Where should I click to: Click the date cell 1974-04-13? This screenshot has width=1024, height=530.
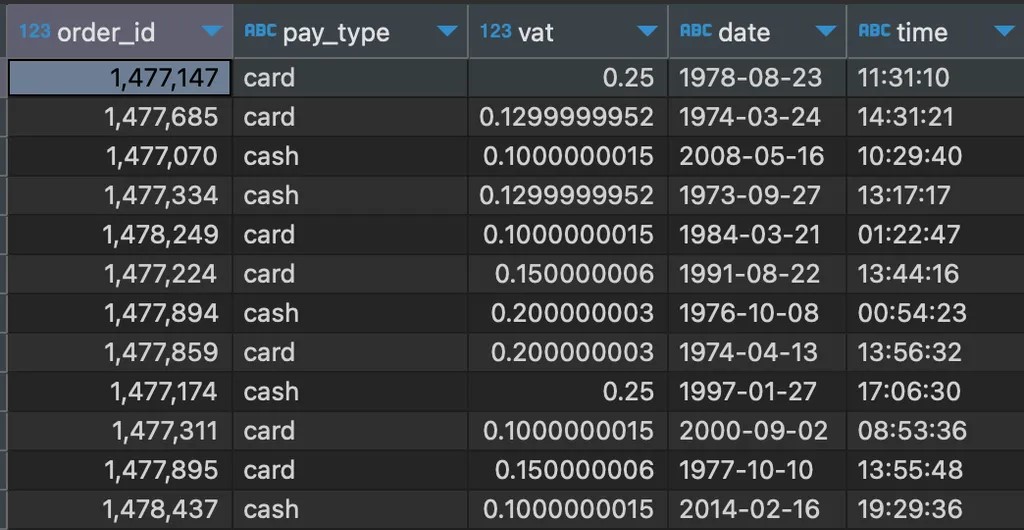(x=757, y=352)
